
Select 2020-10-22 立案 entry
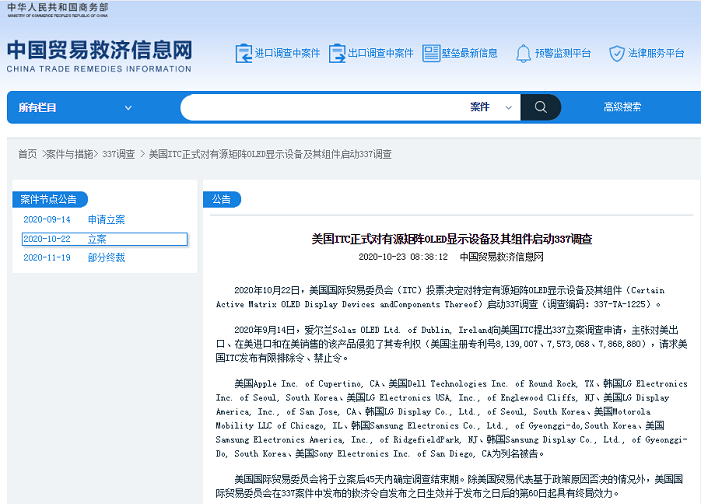coord(105,239)
